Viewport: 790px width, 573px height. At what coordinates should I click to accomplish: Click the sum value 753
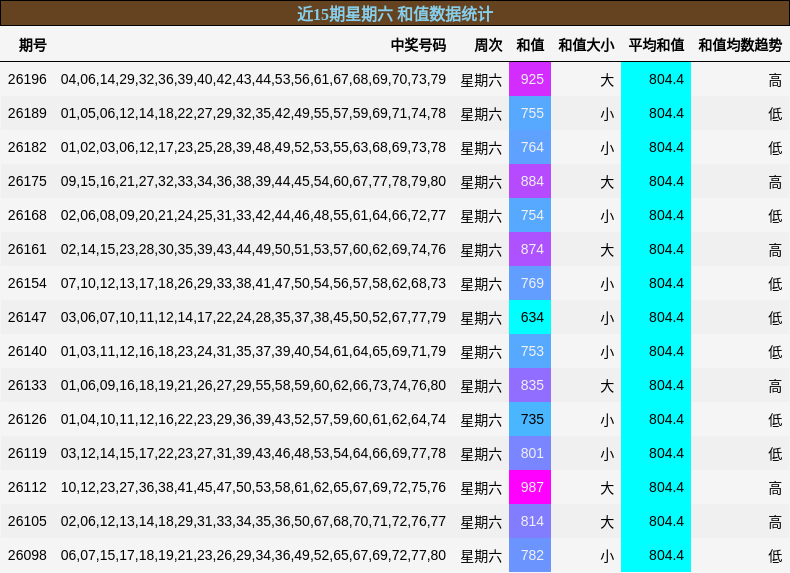pos(530,352)
